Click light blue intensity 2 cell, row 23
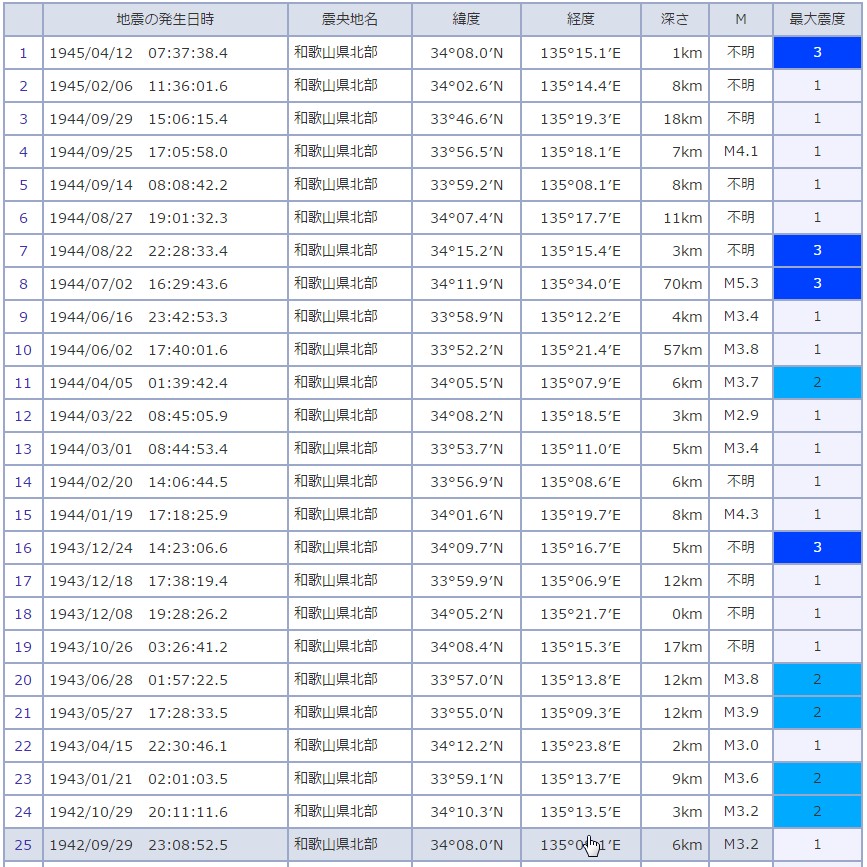 817,779
